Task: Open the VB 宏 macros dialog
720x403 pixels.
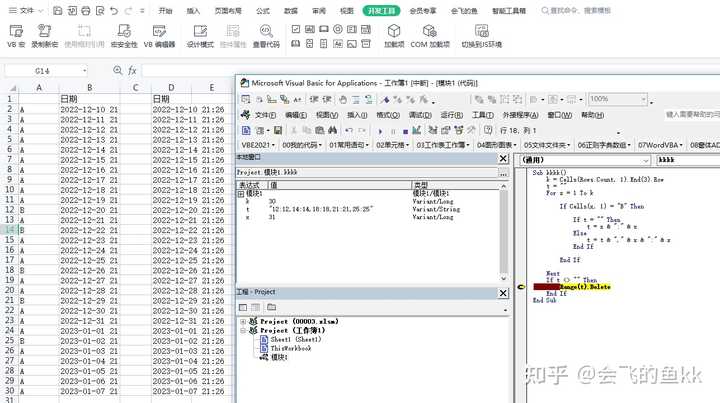Action: 16,36
